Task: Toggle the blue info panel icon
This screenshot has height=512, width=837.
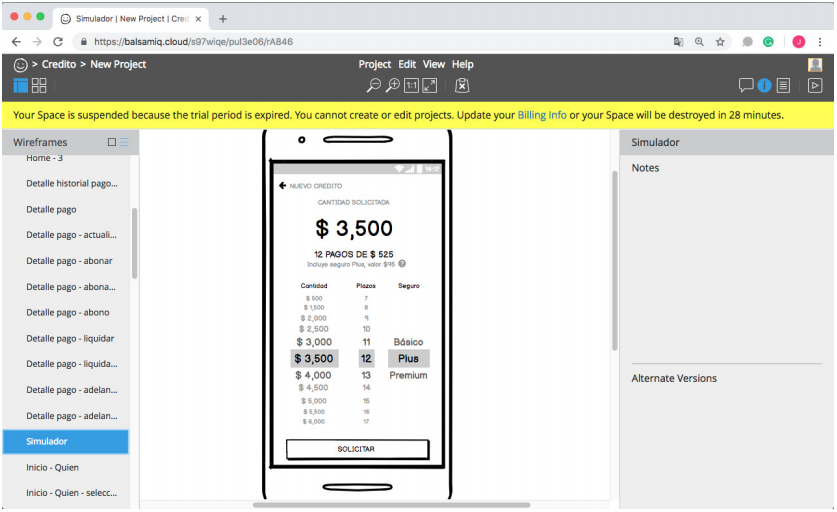Action: click(x=764, y=85)
